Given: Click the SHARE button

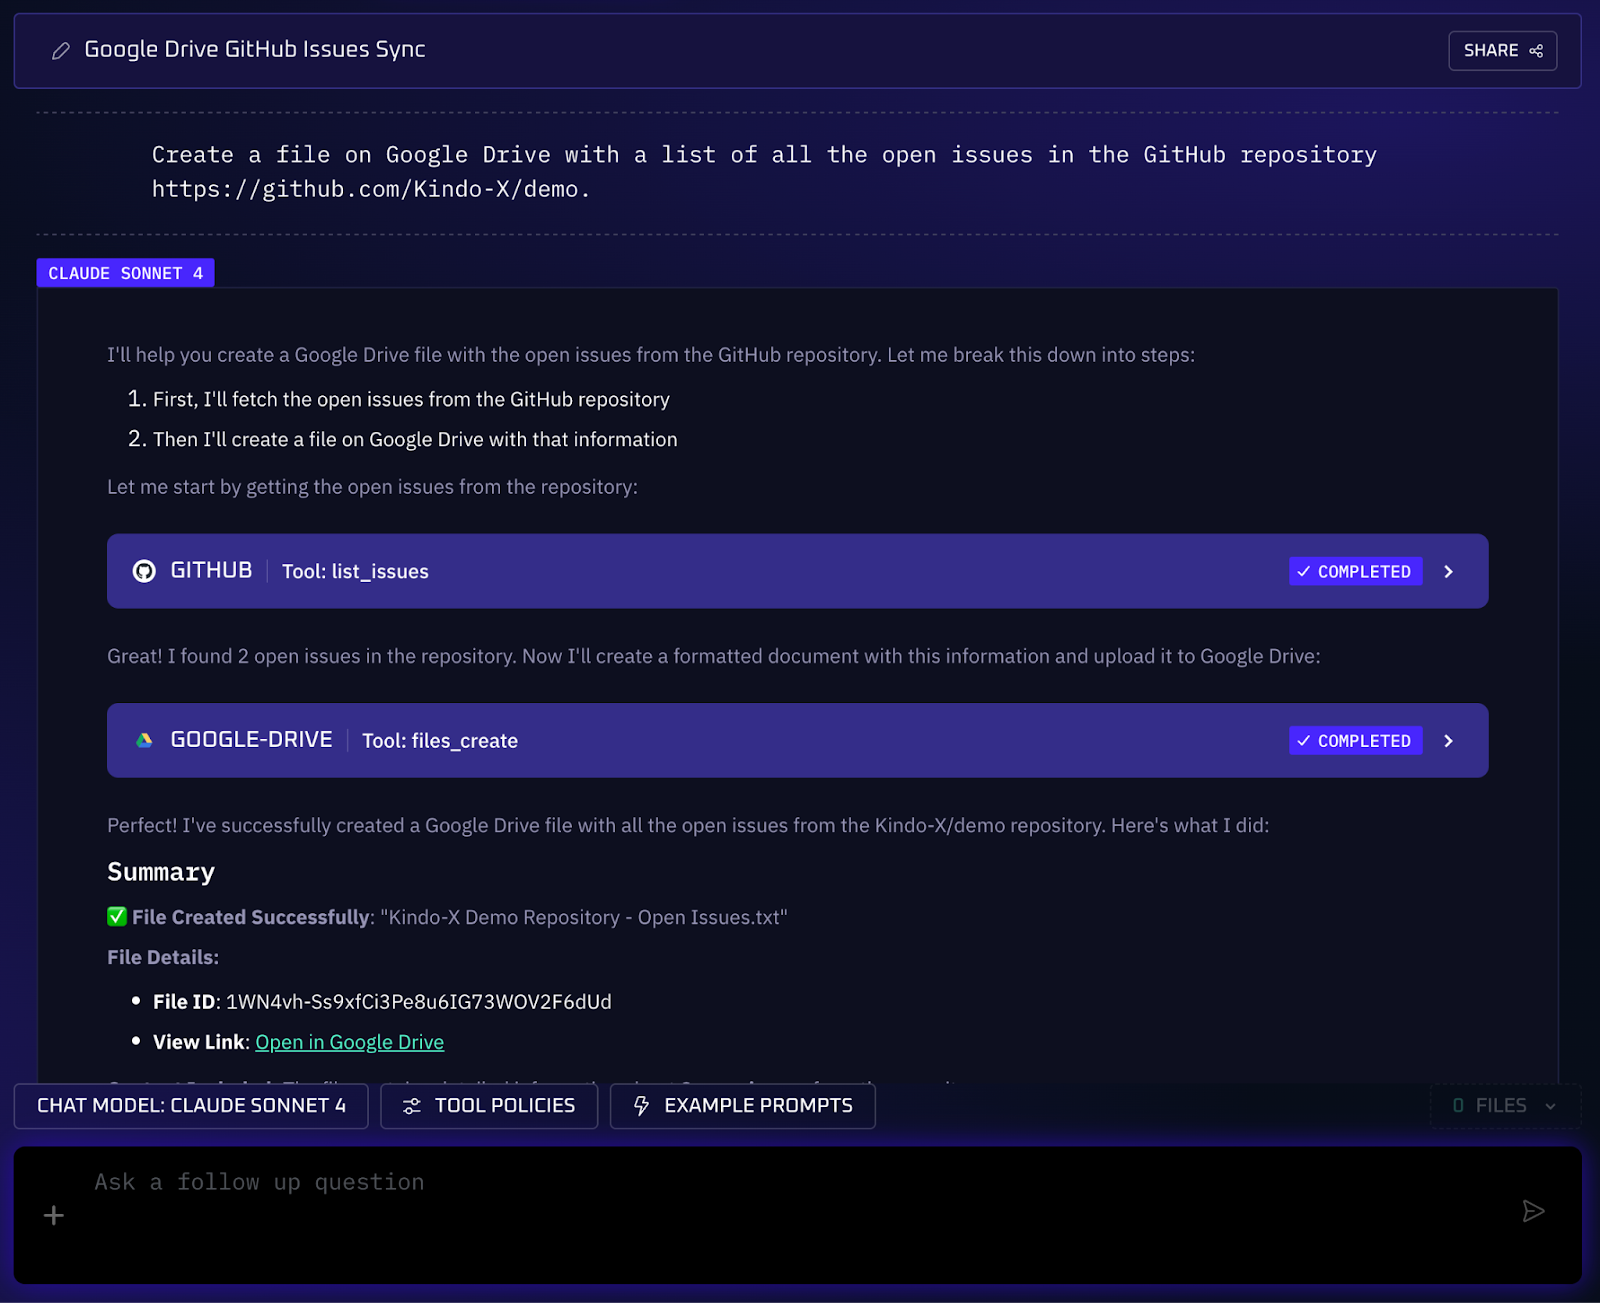Looking at the screenshot, I should 1502,51.
